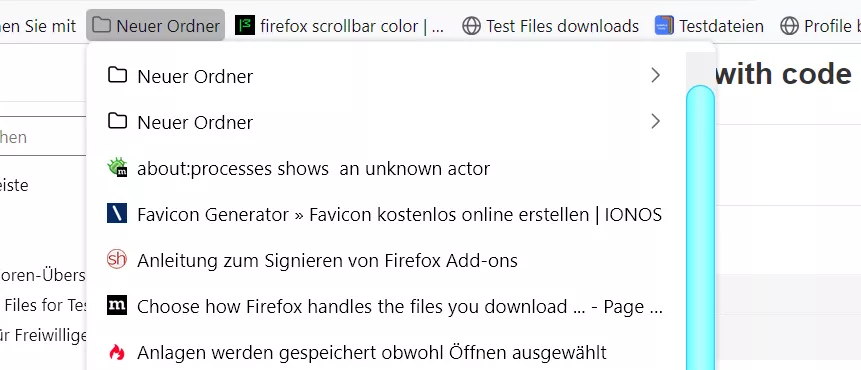Screen dimensions: 861x370
Task: Click the first Neuer Ordner folder icon
Action: point(117,74)
